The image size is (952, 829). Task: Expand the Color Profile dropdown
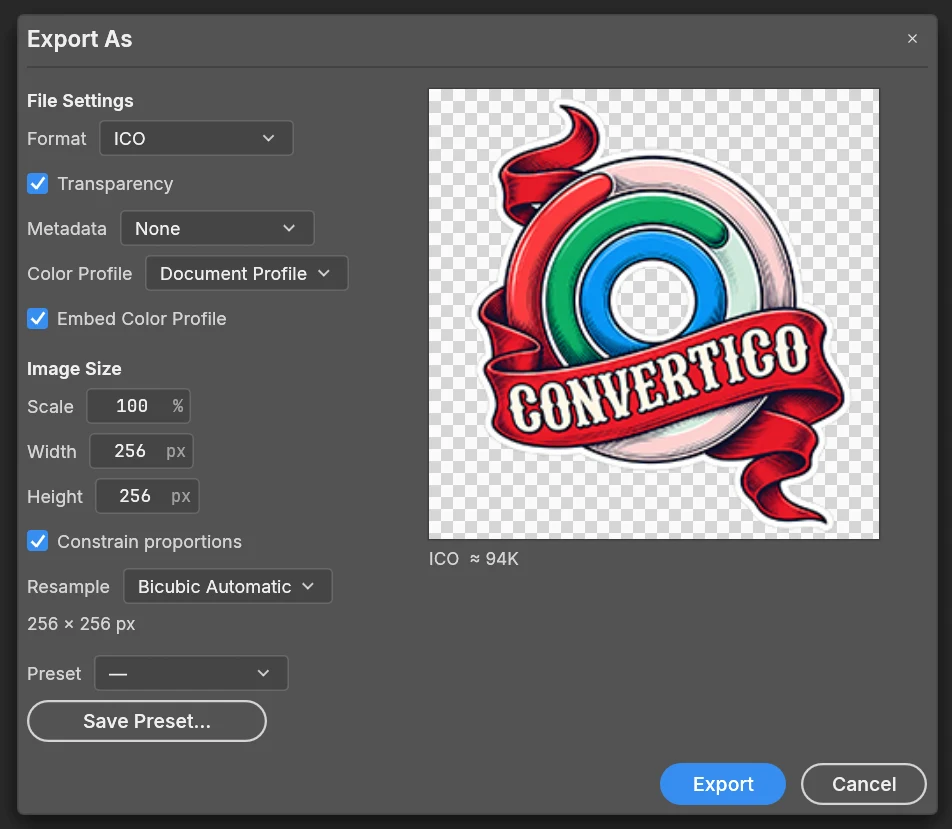(246, 273)
